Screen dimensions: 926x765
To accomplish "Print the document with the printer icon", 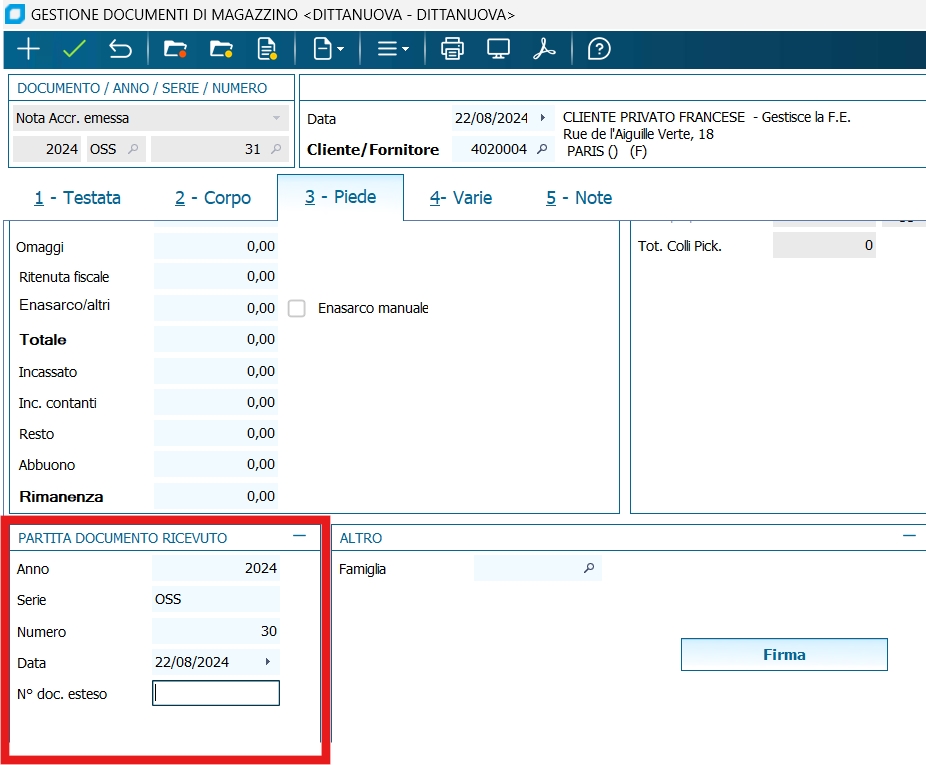I will point(453,49).
